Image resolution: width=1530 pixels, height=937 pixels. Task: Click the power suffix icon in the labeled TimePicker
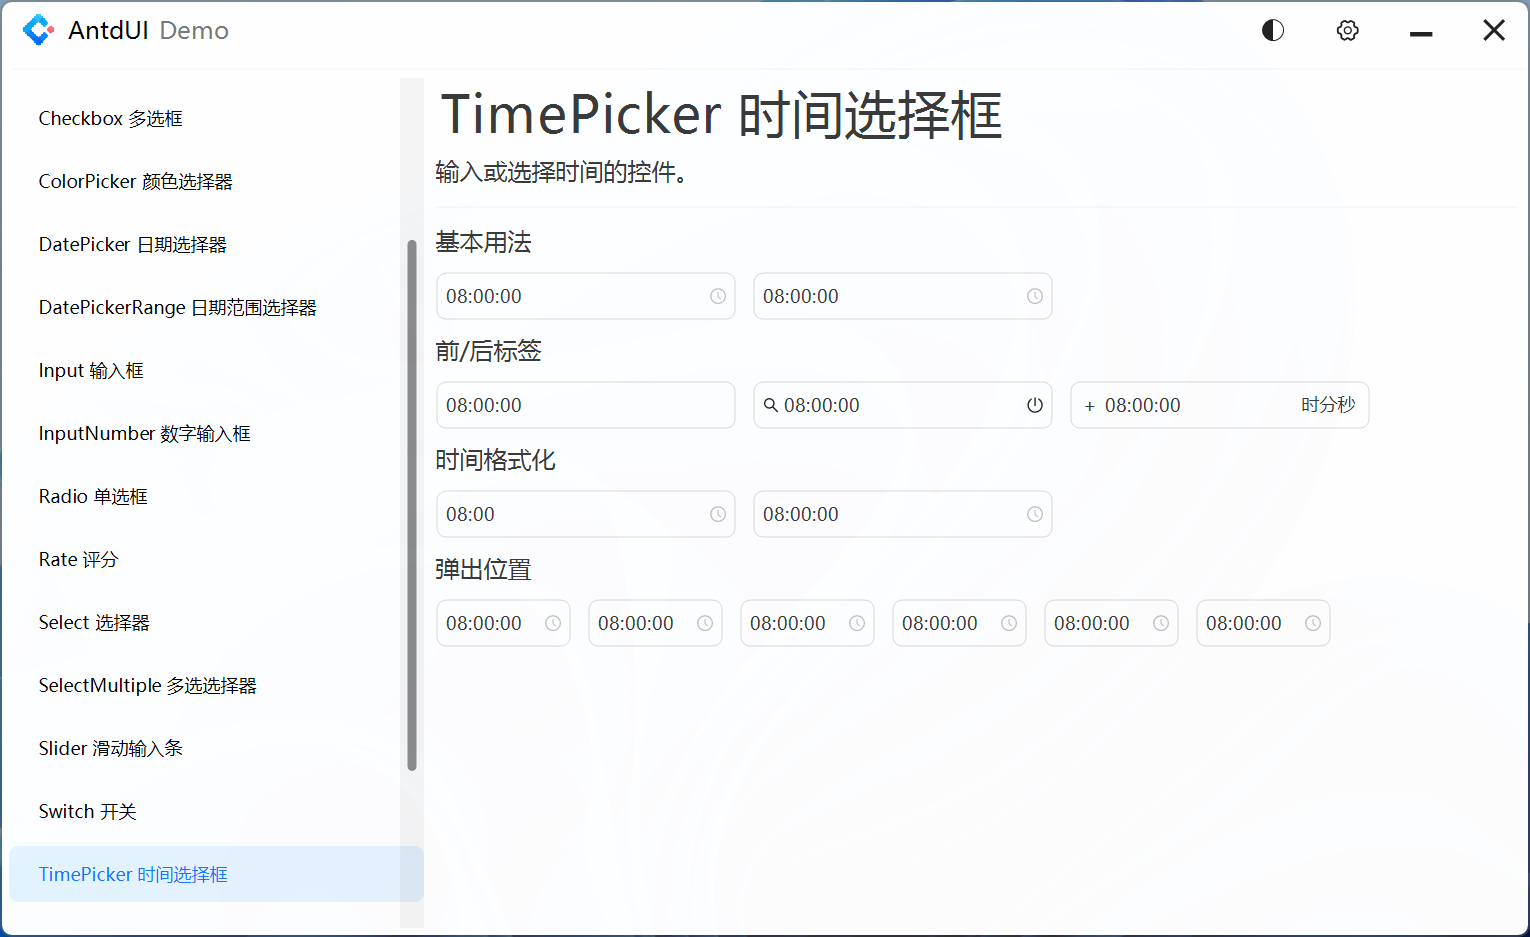pyautogui.click(x=1034, y=405)
